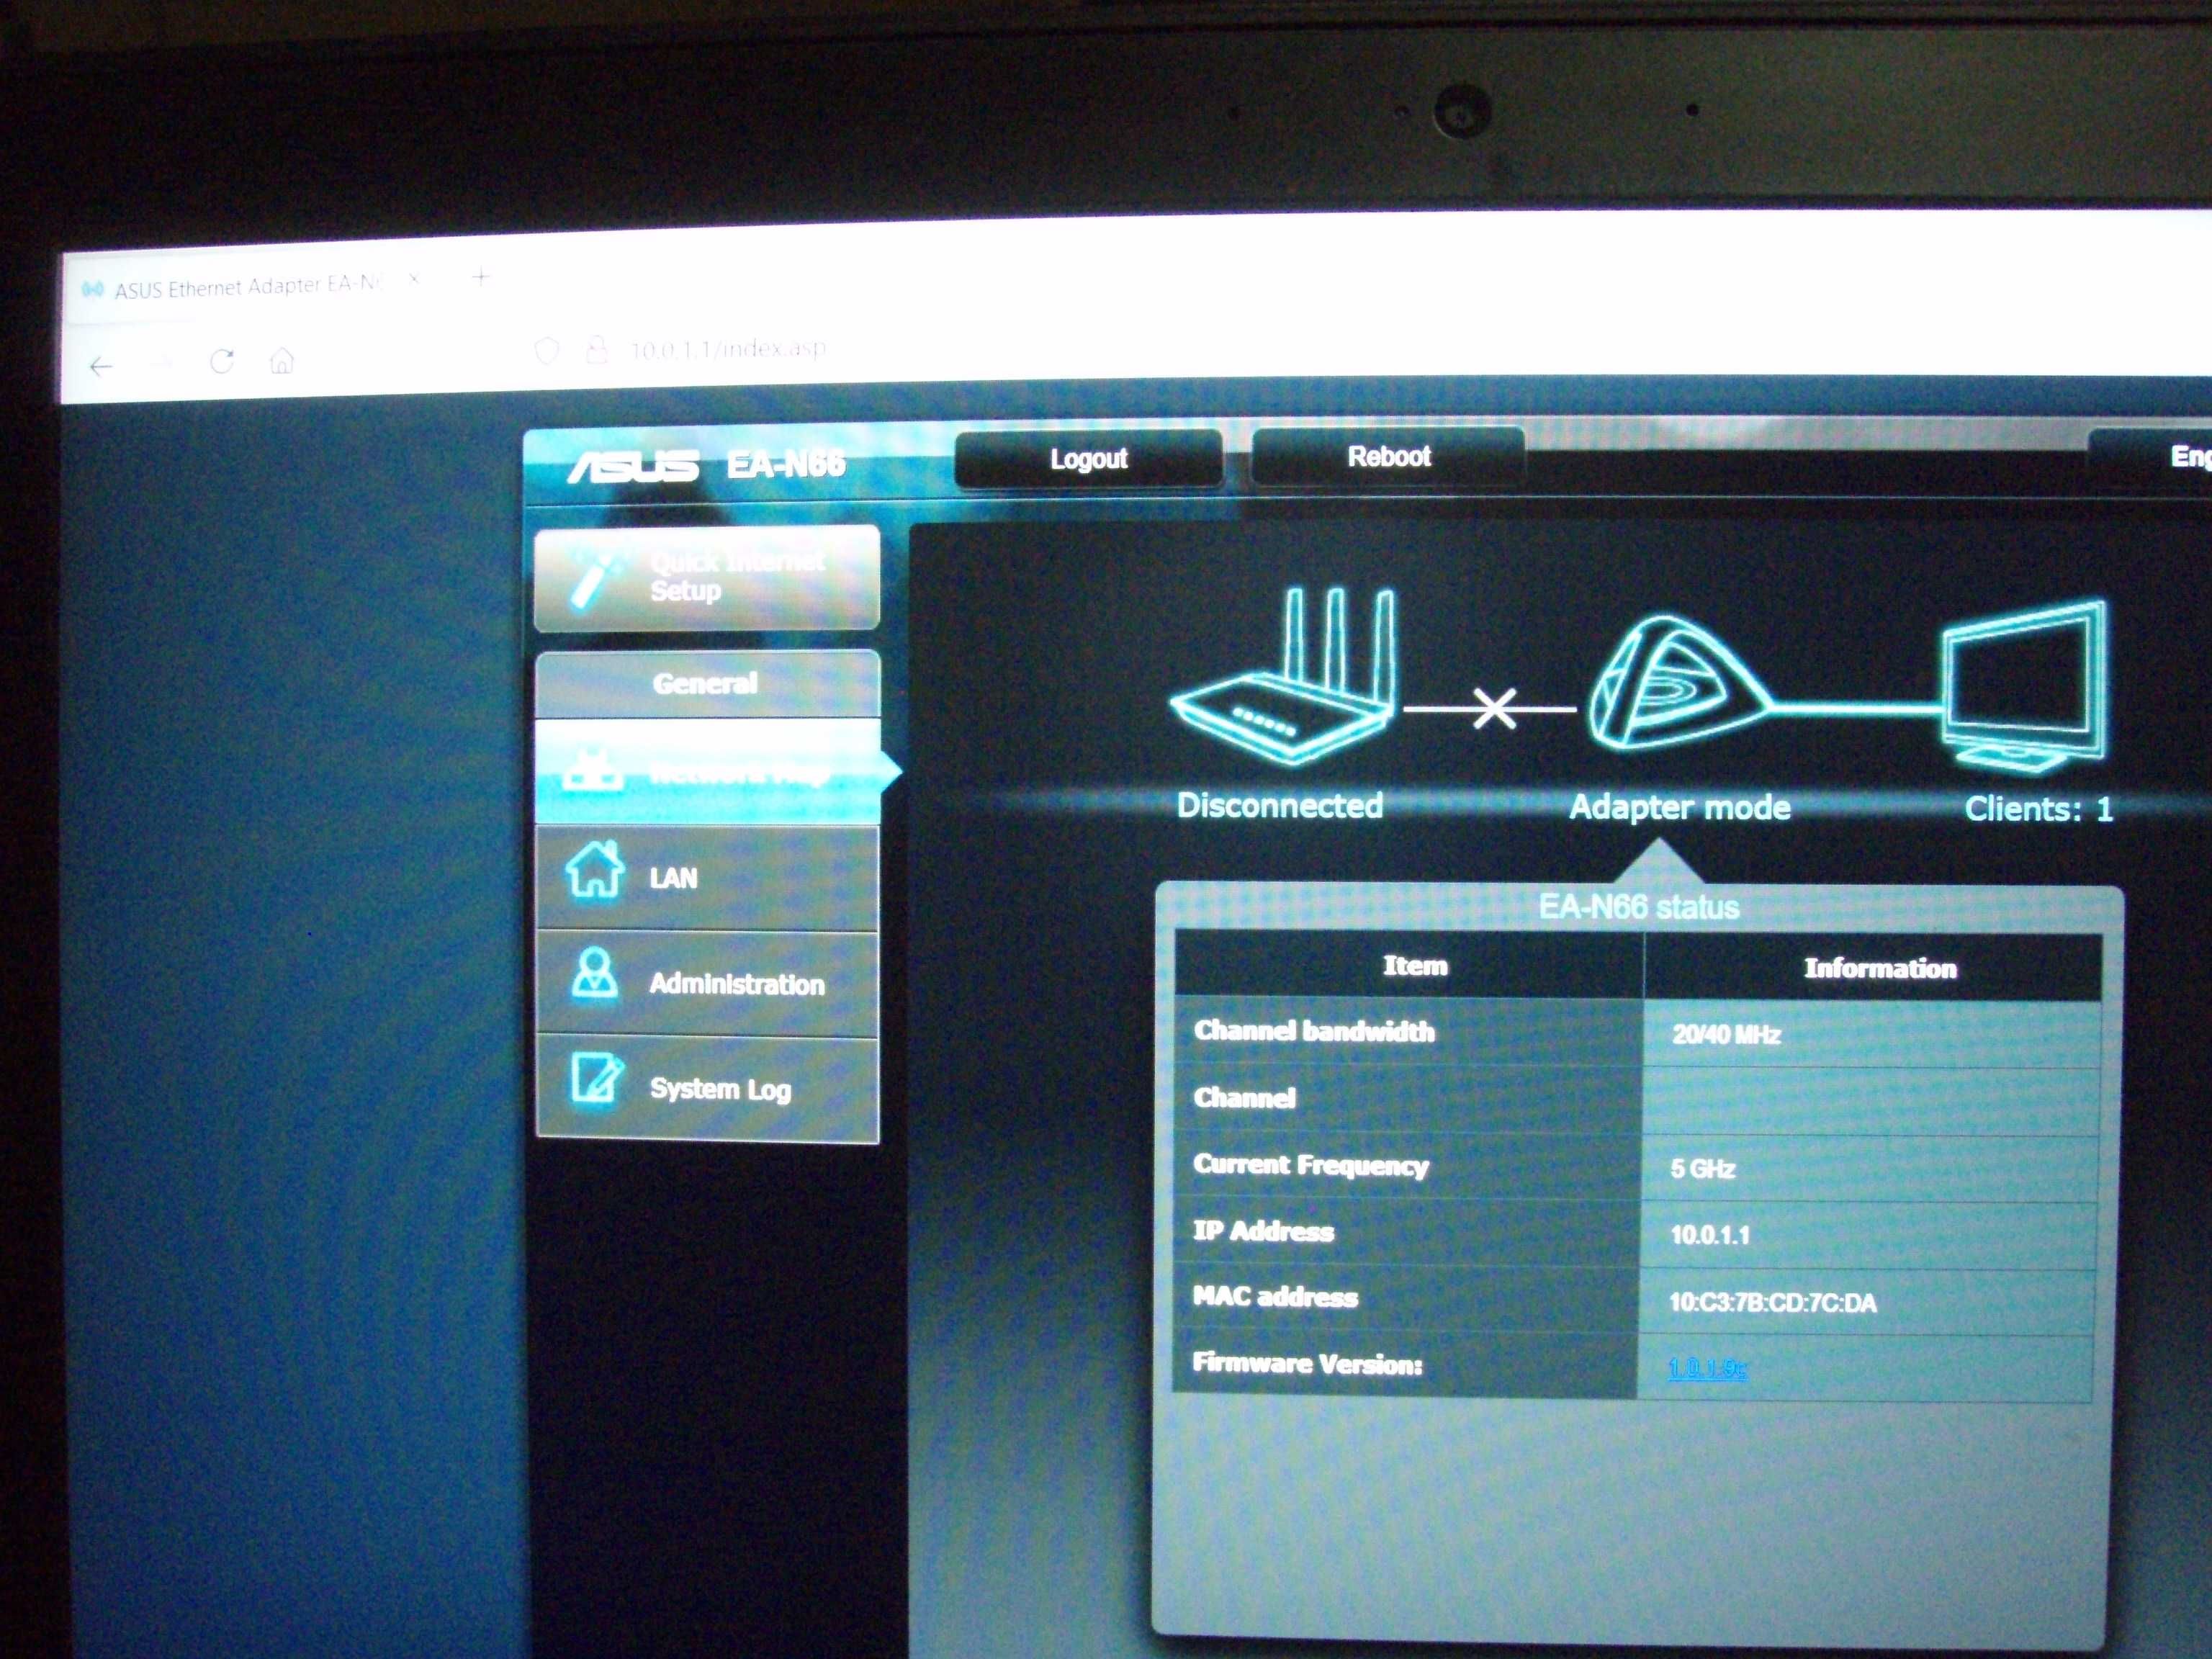
Task: Click the ASUS logo
Action: pos(633,466)
